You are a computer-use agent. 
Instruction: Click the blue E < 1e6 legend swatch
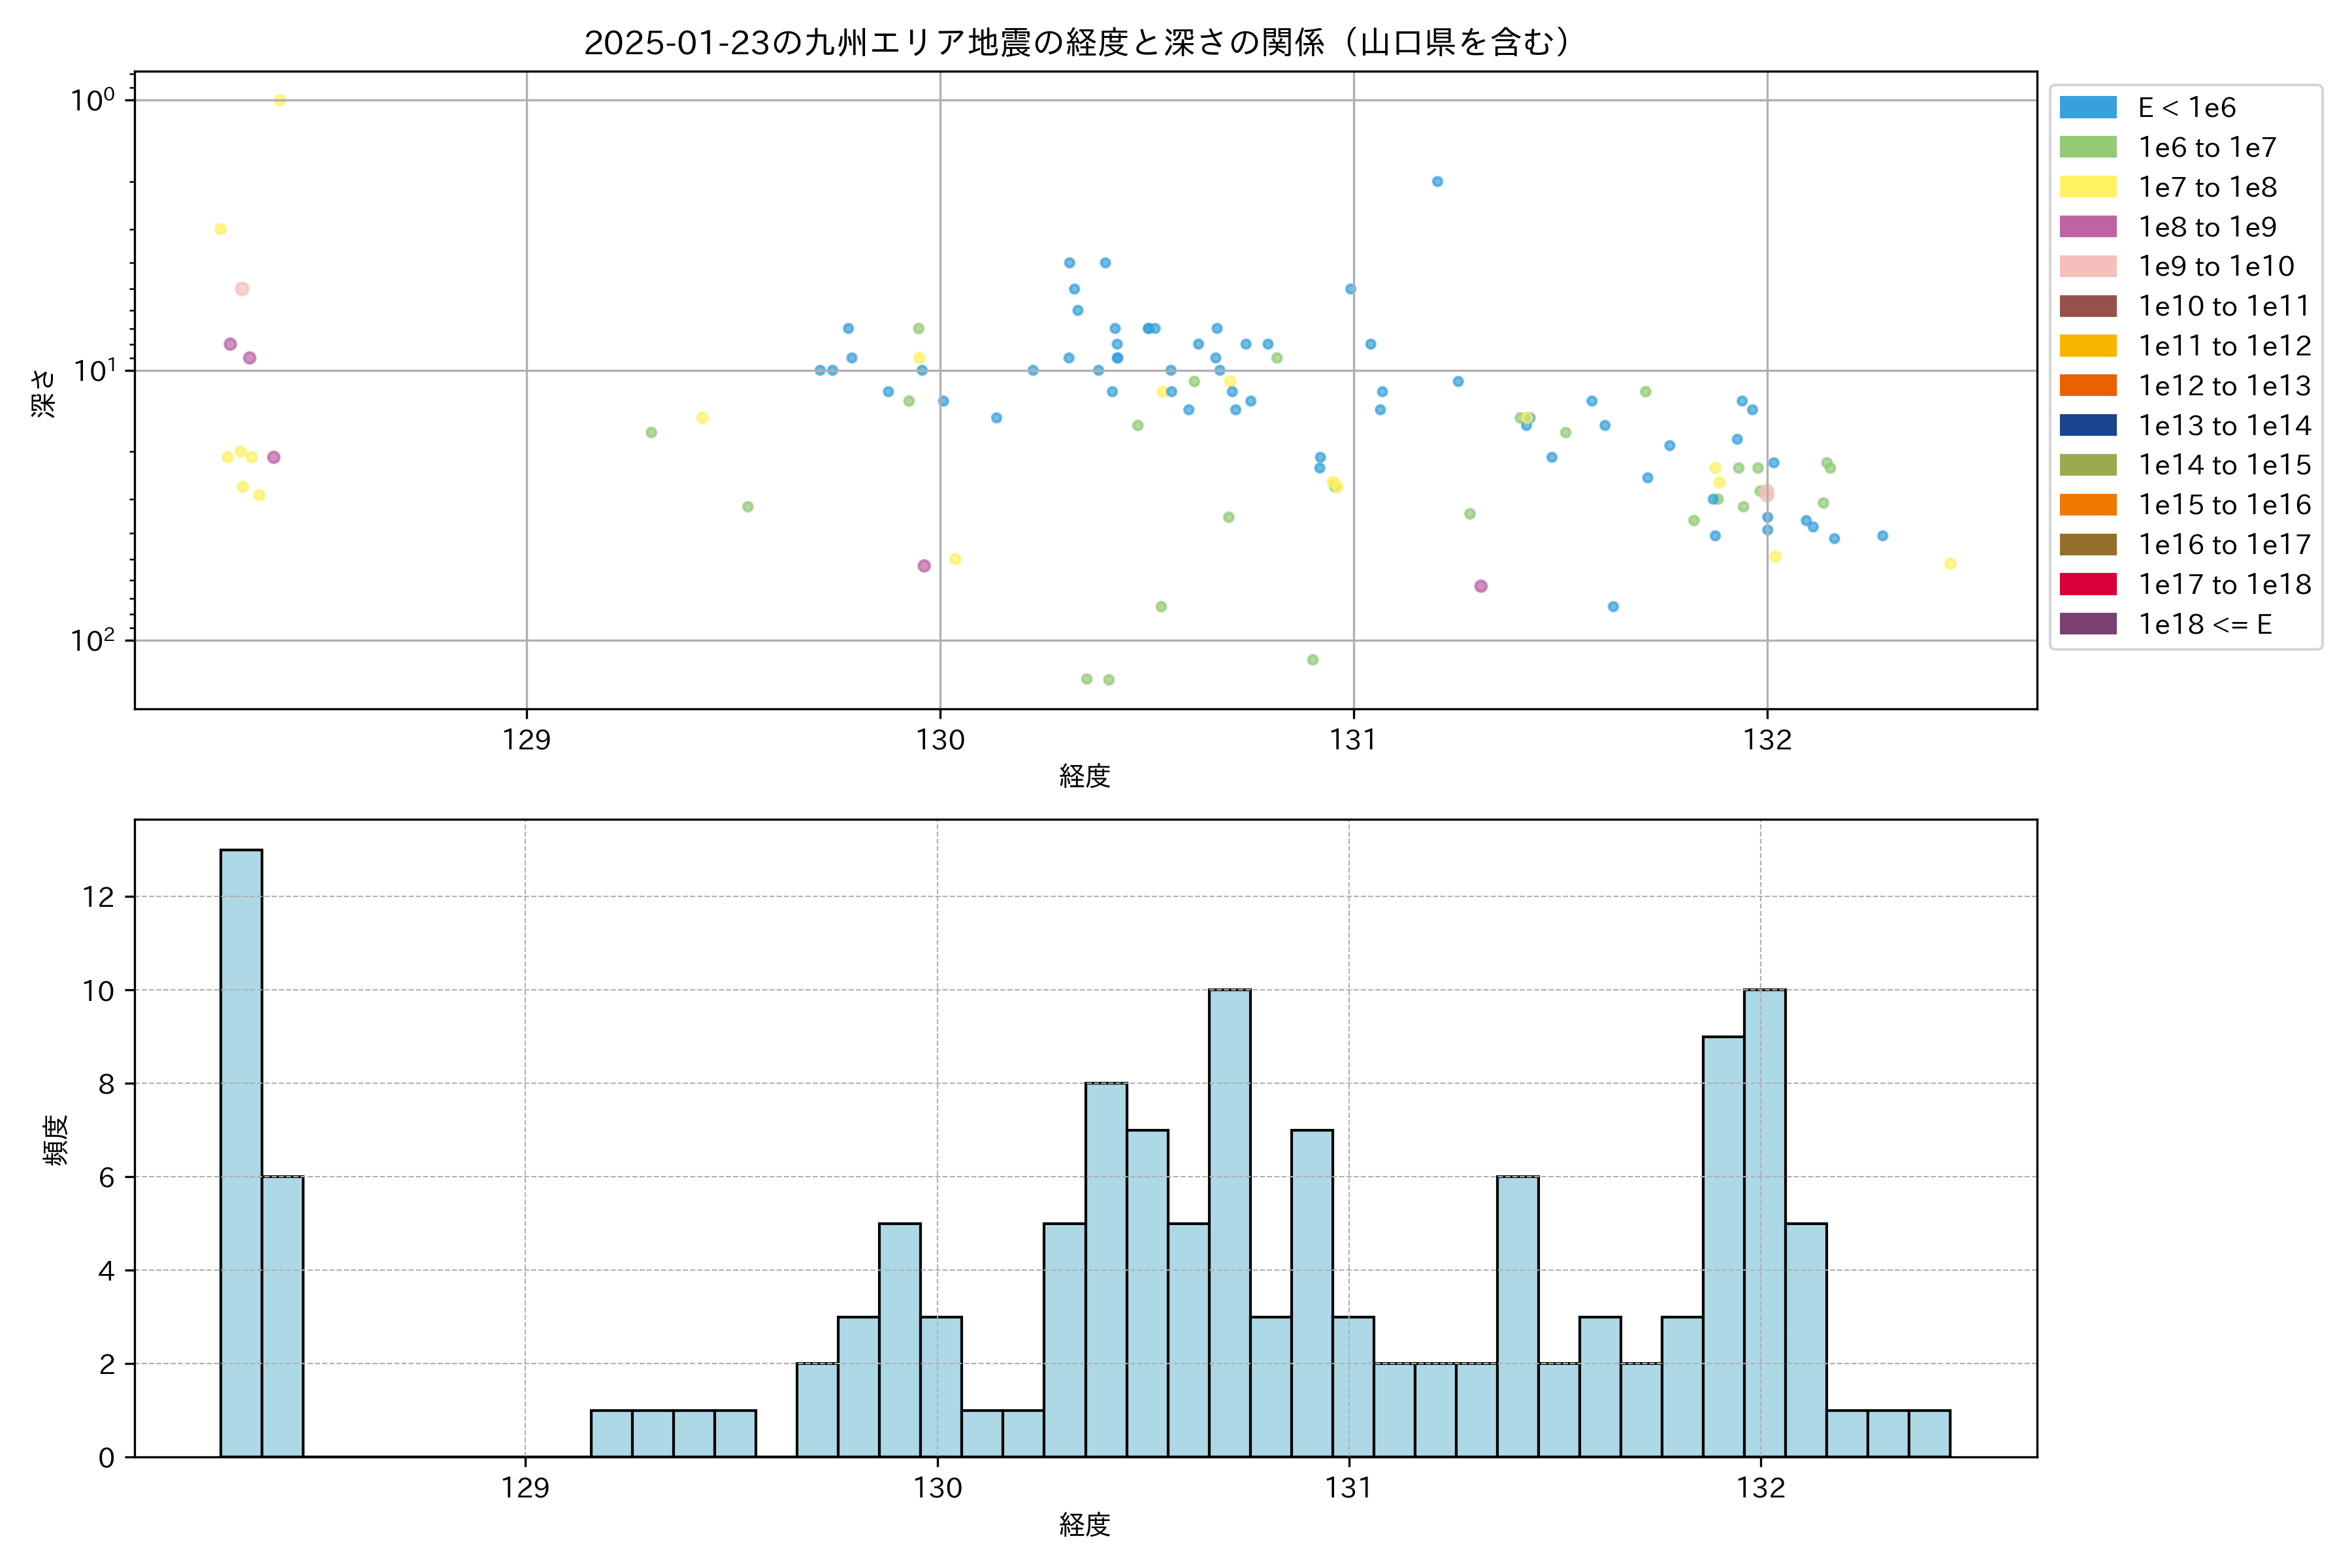point(2088,108)
